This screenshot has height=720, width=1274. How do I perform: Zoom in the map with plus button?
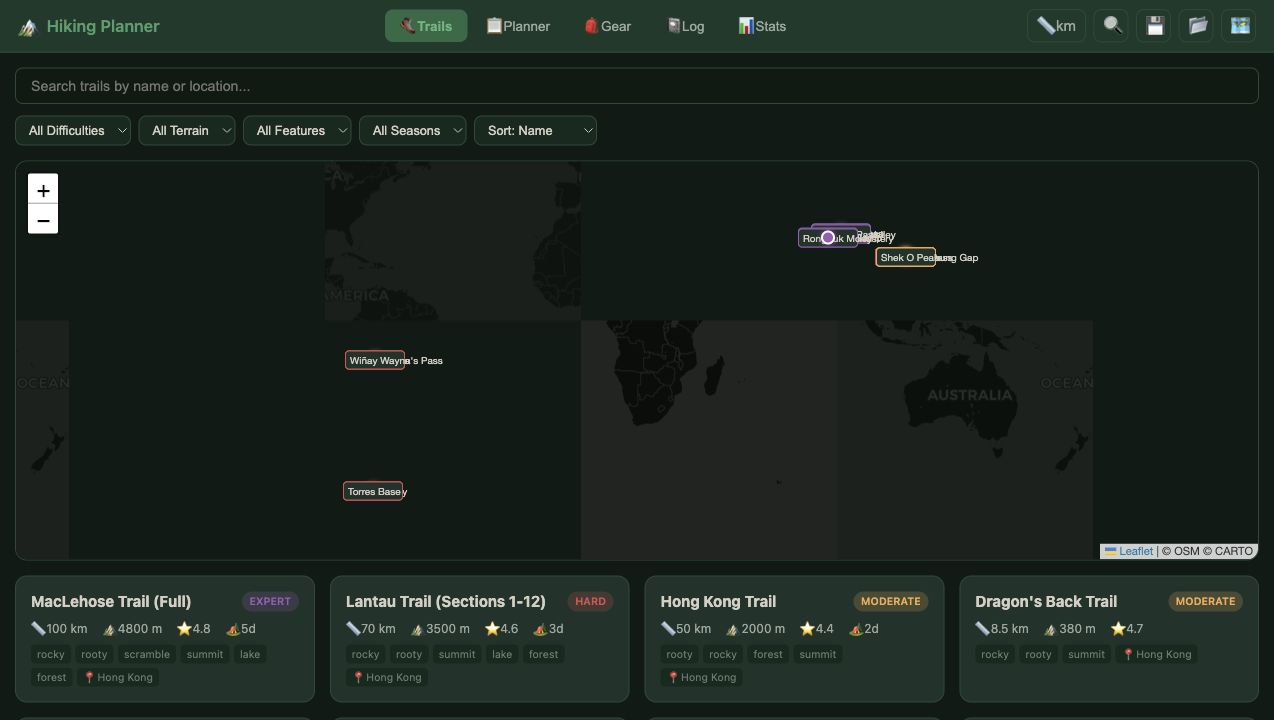pos(43,190)
